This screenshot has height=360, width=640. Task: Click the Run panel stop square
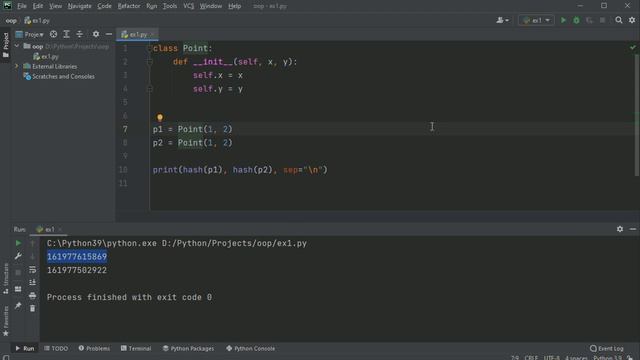[x=18, y=272]
